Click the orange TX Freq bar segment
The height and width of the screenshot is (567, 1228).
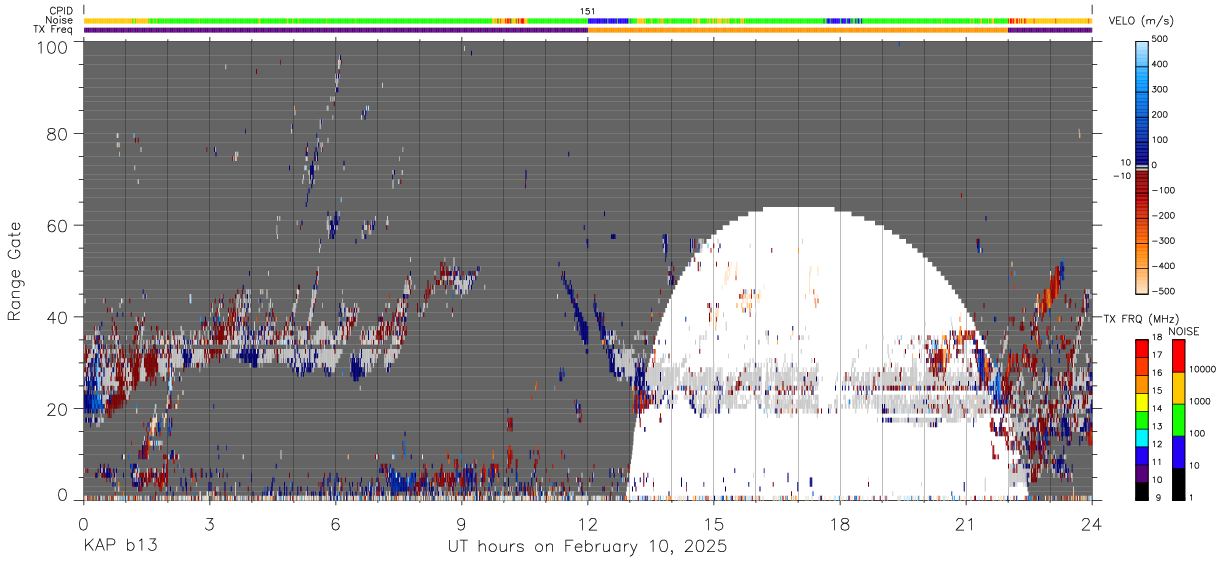(798, 30)
